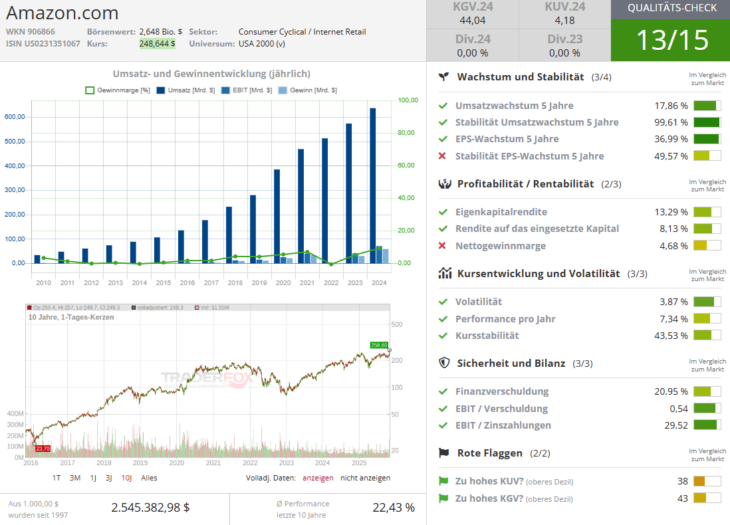Screen dimensions: 730x525
Task: Click green flag beside Zu hohes KUV
Action: point(443,481)
